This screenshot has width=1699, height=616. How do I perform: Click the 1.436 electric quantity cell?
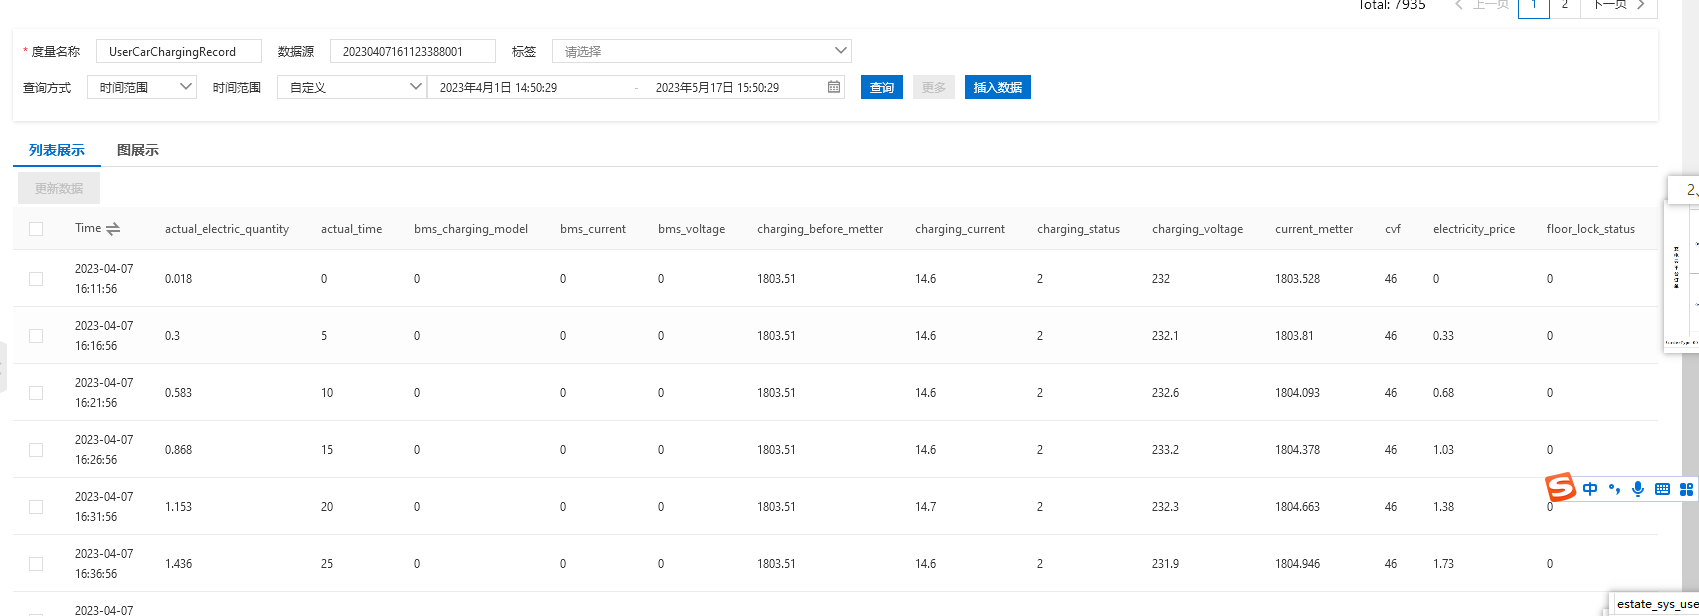click(x=178, y=564)
